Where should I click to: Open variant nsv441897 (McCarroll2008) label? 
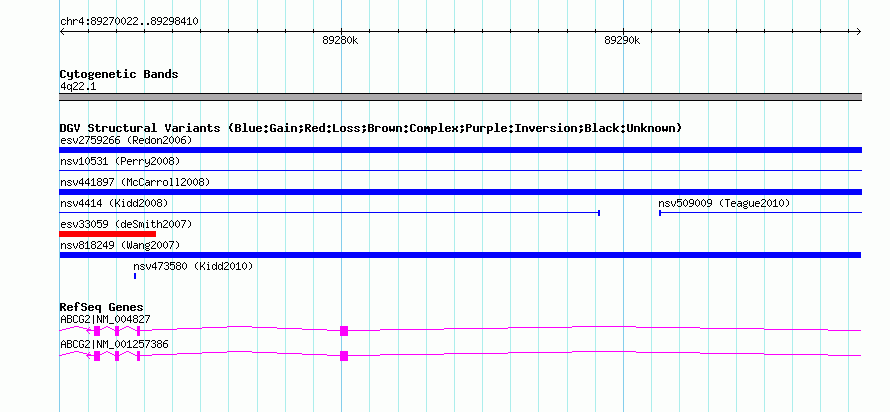(135, 182)
